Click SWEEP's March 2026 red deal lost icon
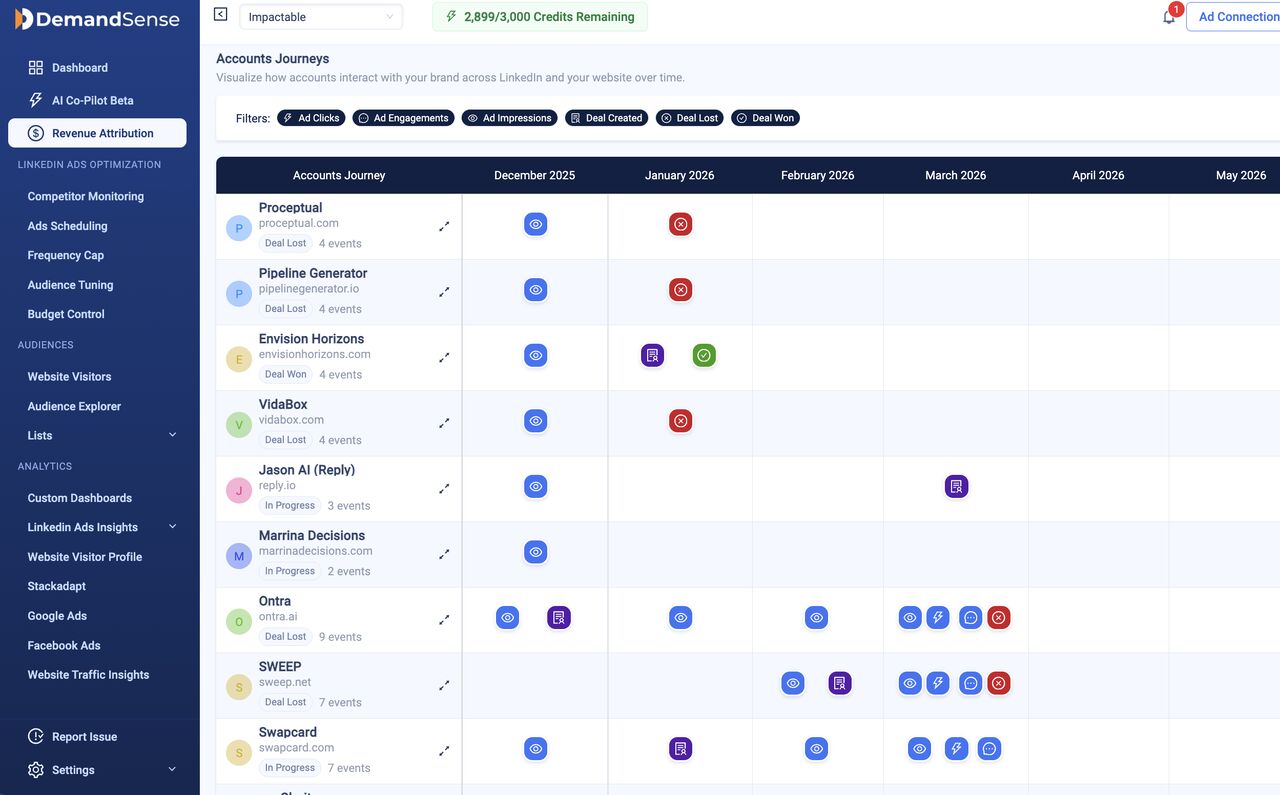This screenshot has width=1280, height=795. [x=998, y=684]
